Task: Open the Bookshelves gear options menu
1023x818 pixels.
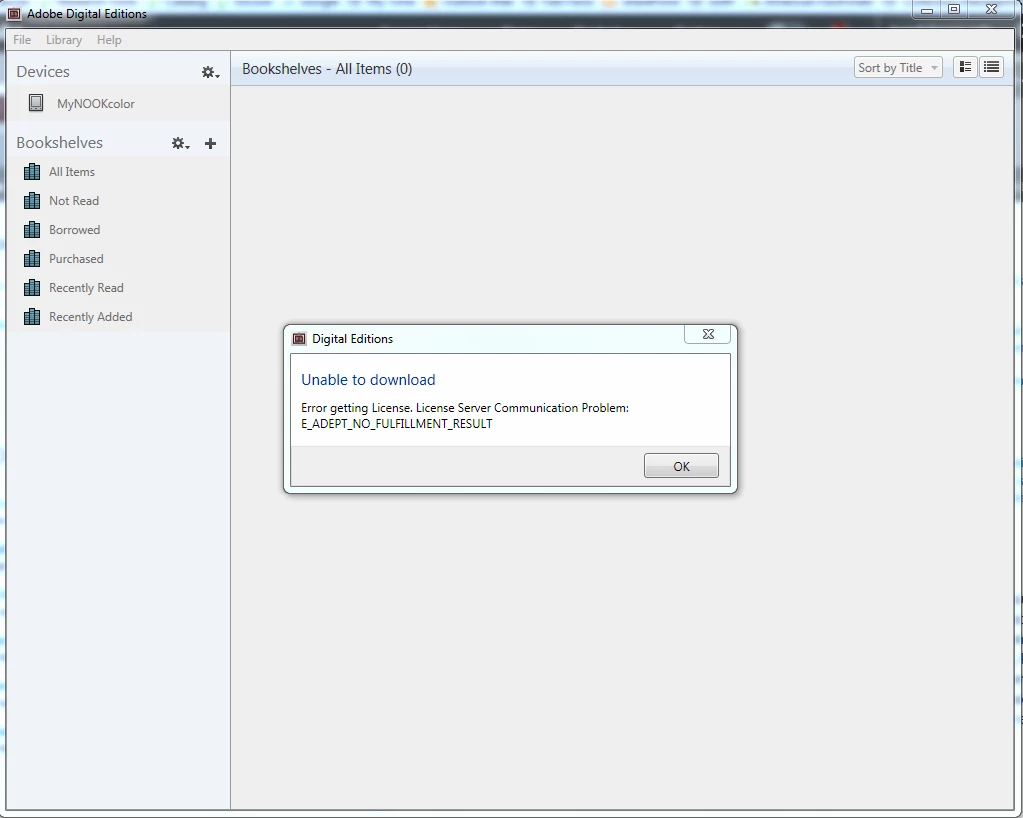Action: pos(180,144)
